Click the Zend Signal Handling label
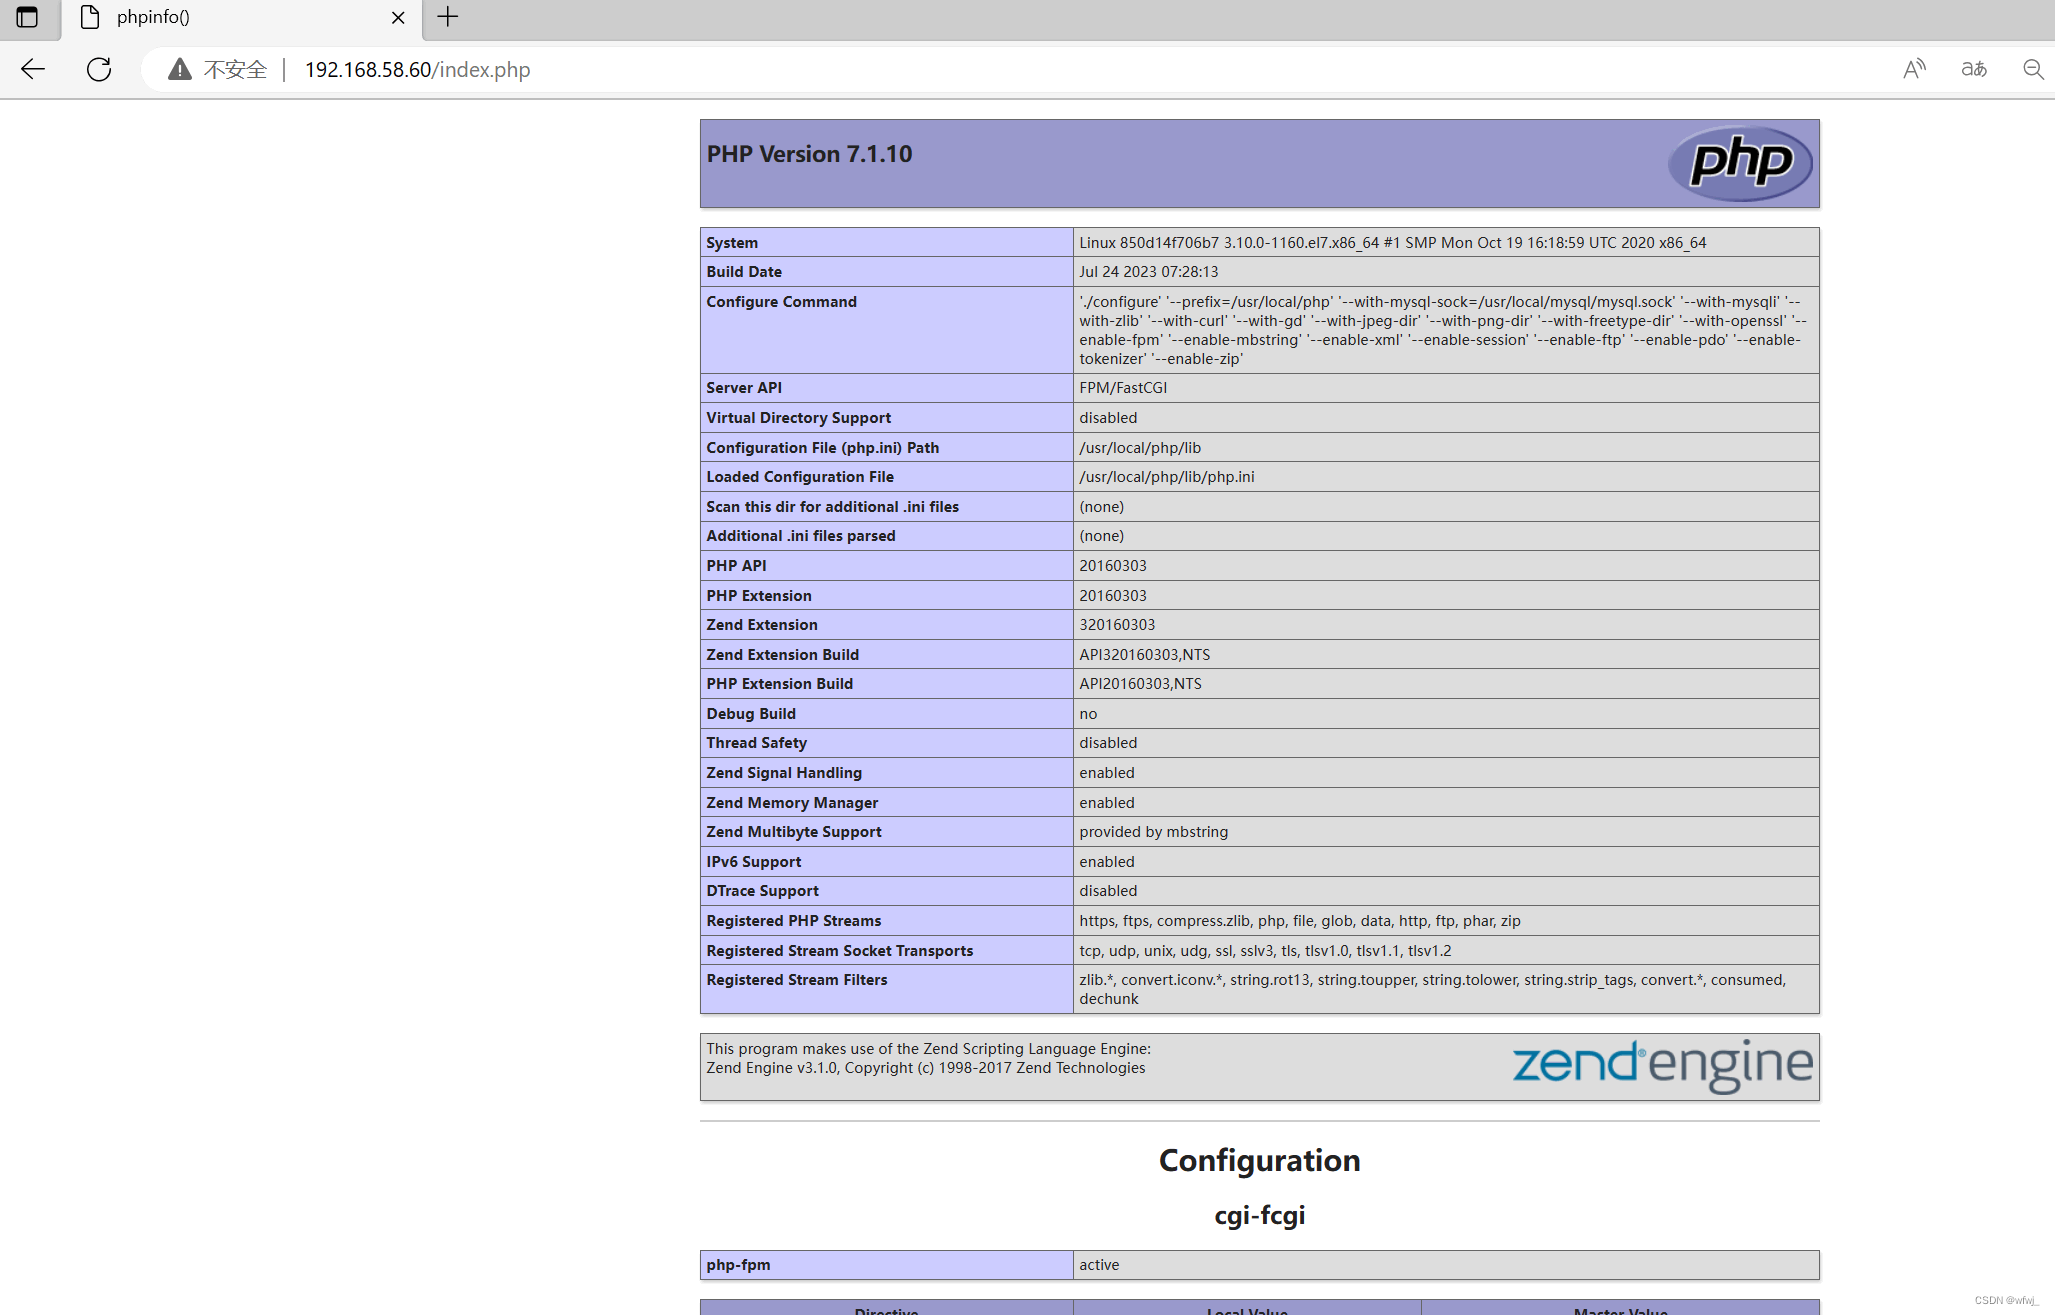This screenshot has width=2055, height=1315. coord(784,773)
